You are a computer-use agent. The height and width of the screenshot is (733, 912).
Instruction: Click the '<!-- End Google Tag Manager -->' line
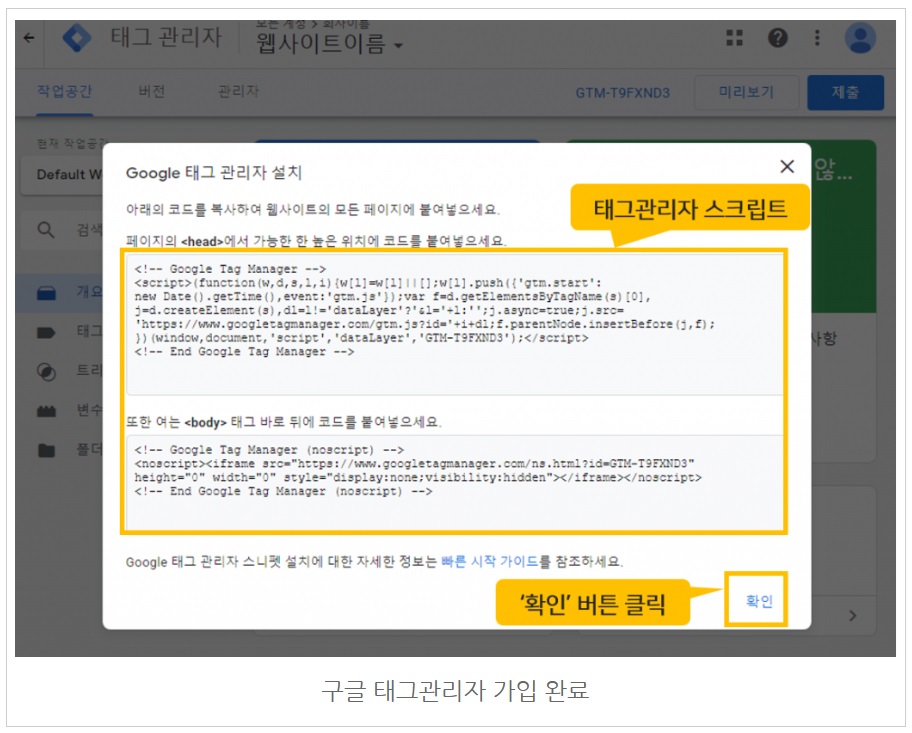click(x=244, y=352)
